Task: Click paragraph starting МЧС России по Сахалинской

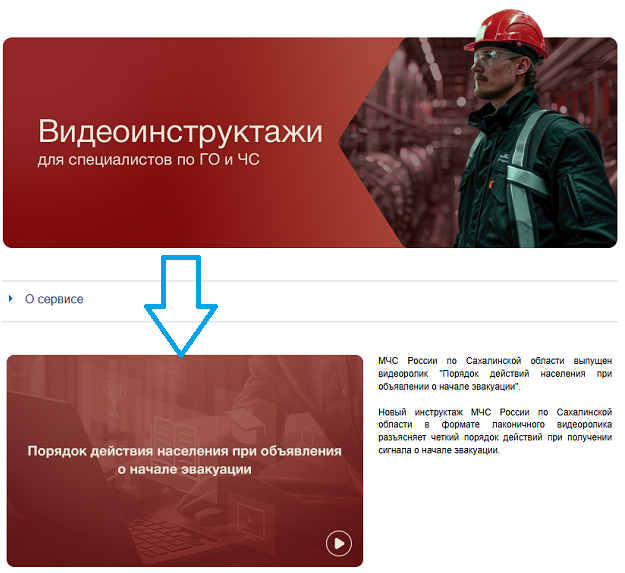Action: pos(495,372)
